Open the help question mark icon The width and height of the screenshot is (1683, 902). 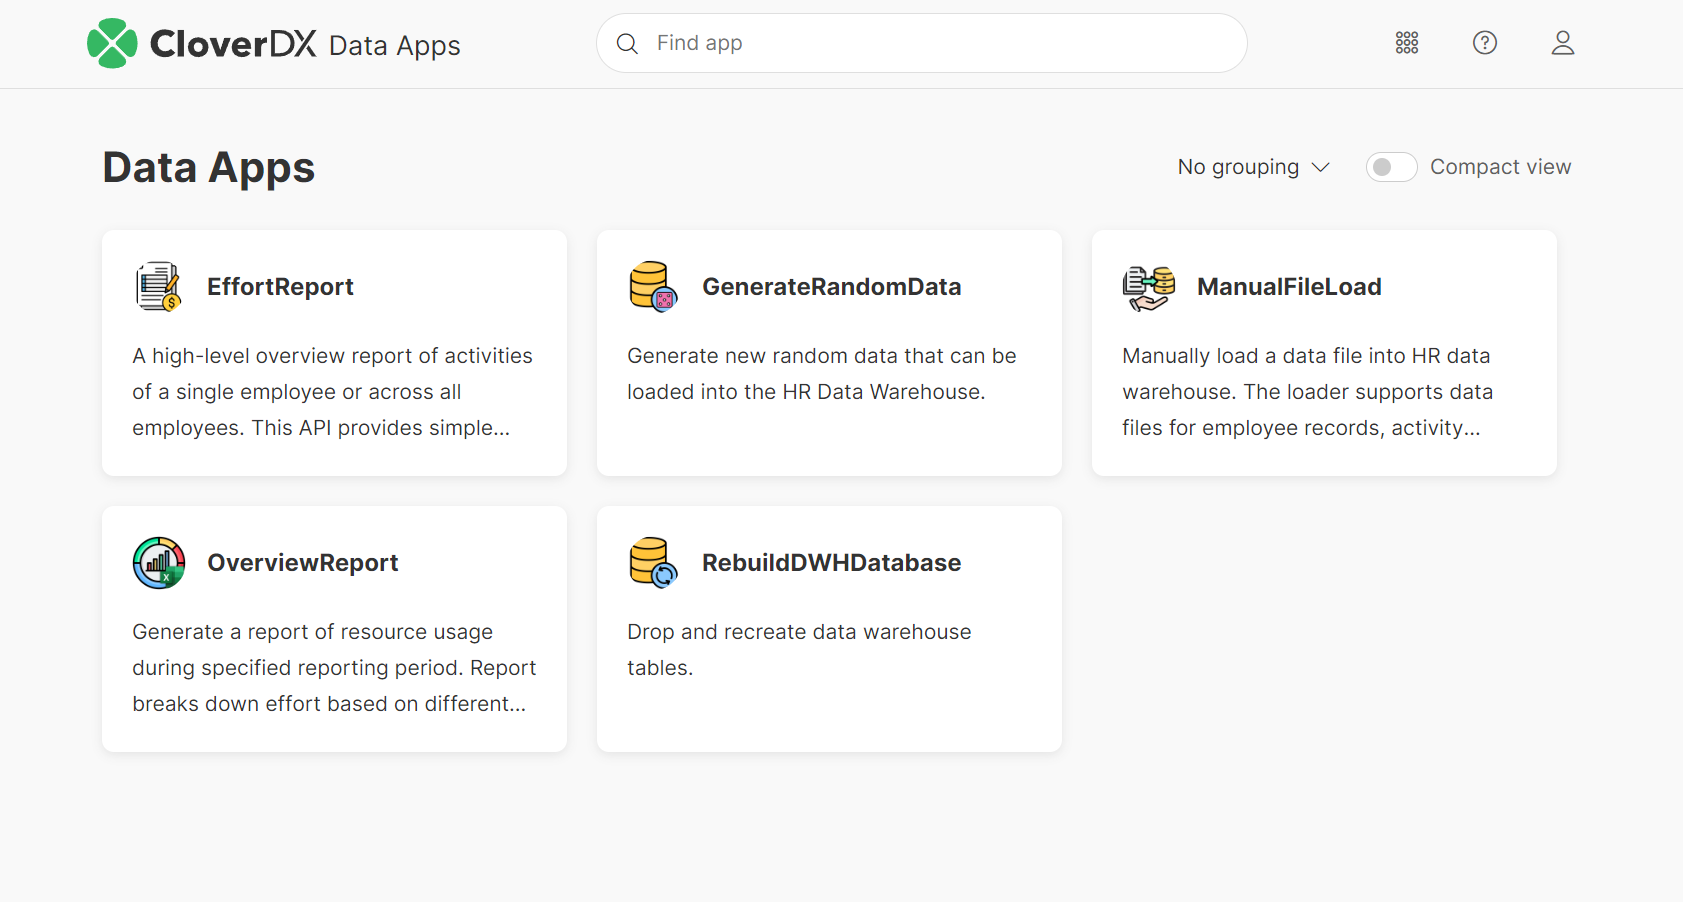1484,43
